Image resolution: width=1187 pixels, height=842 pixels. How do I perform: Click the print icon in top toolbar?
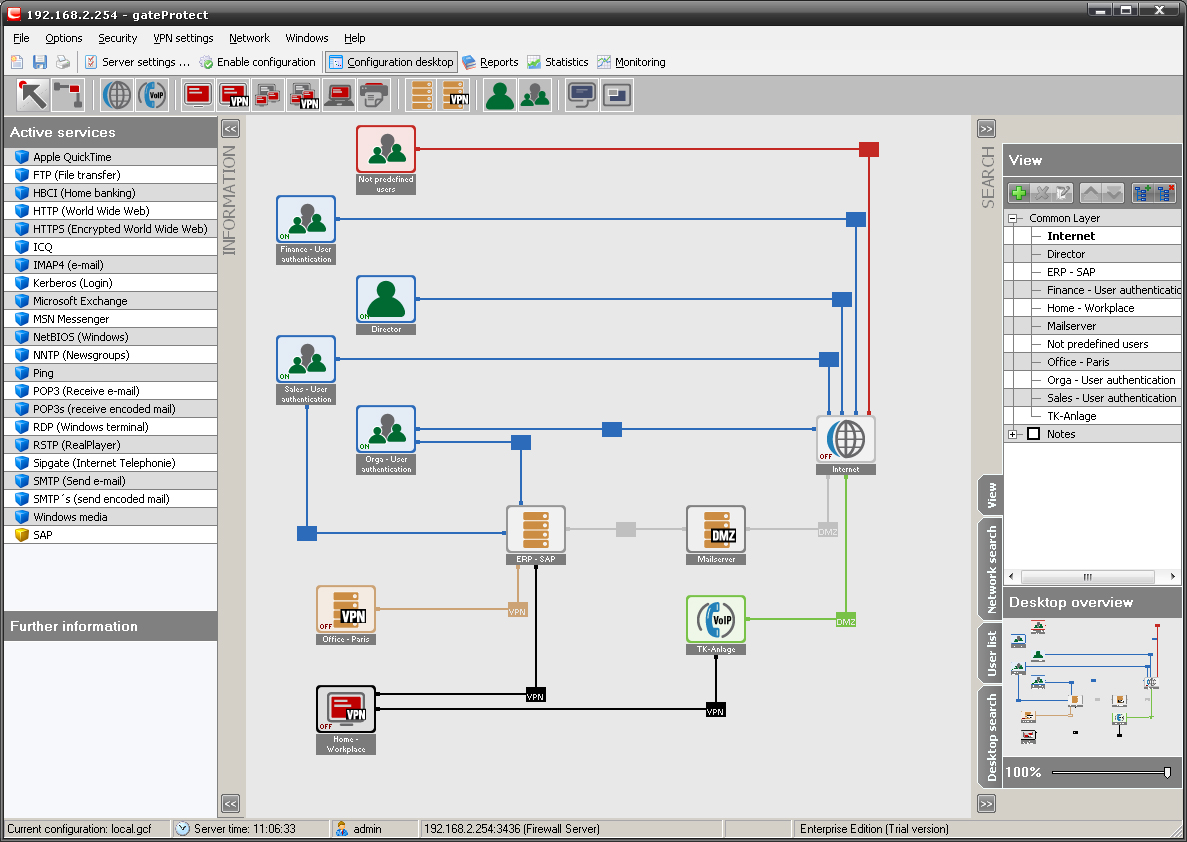tap(63, 62)
